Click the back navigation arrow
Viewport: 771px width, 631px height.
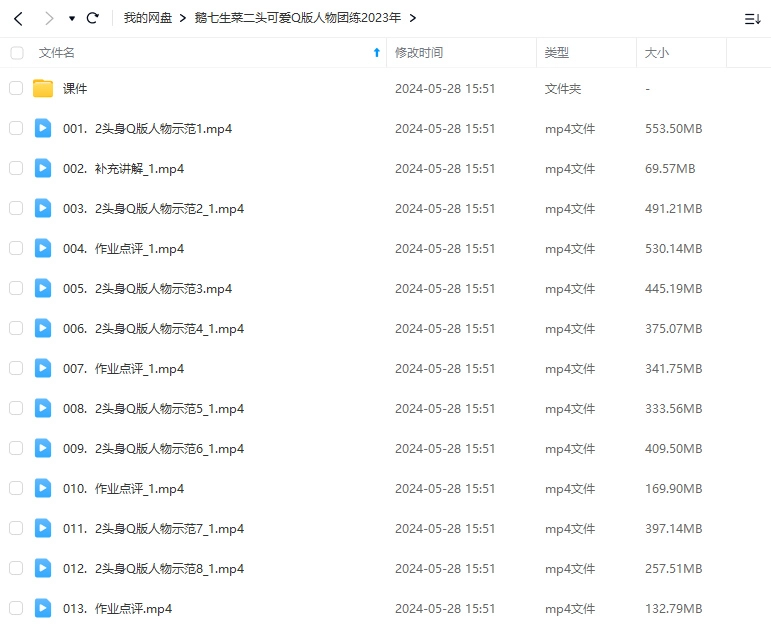click(x=18, y=18)
